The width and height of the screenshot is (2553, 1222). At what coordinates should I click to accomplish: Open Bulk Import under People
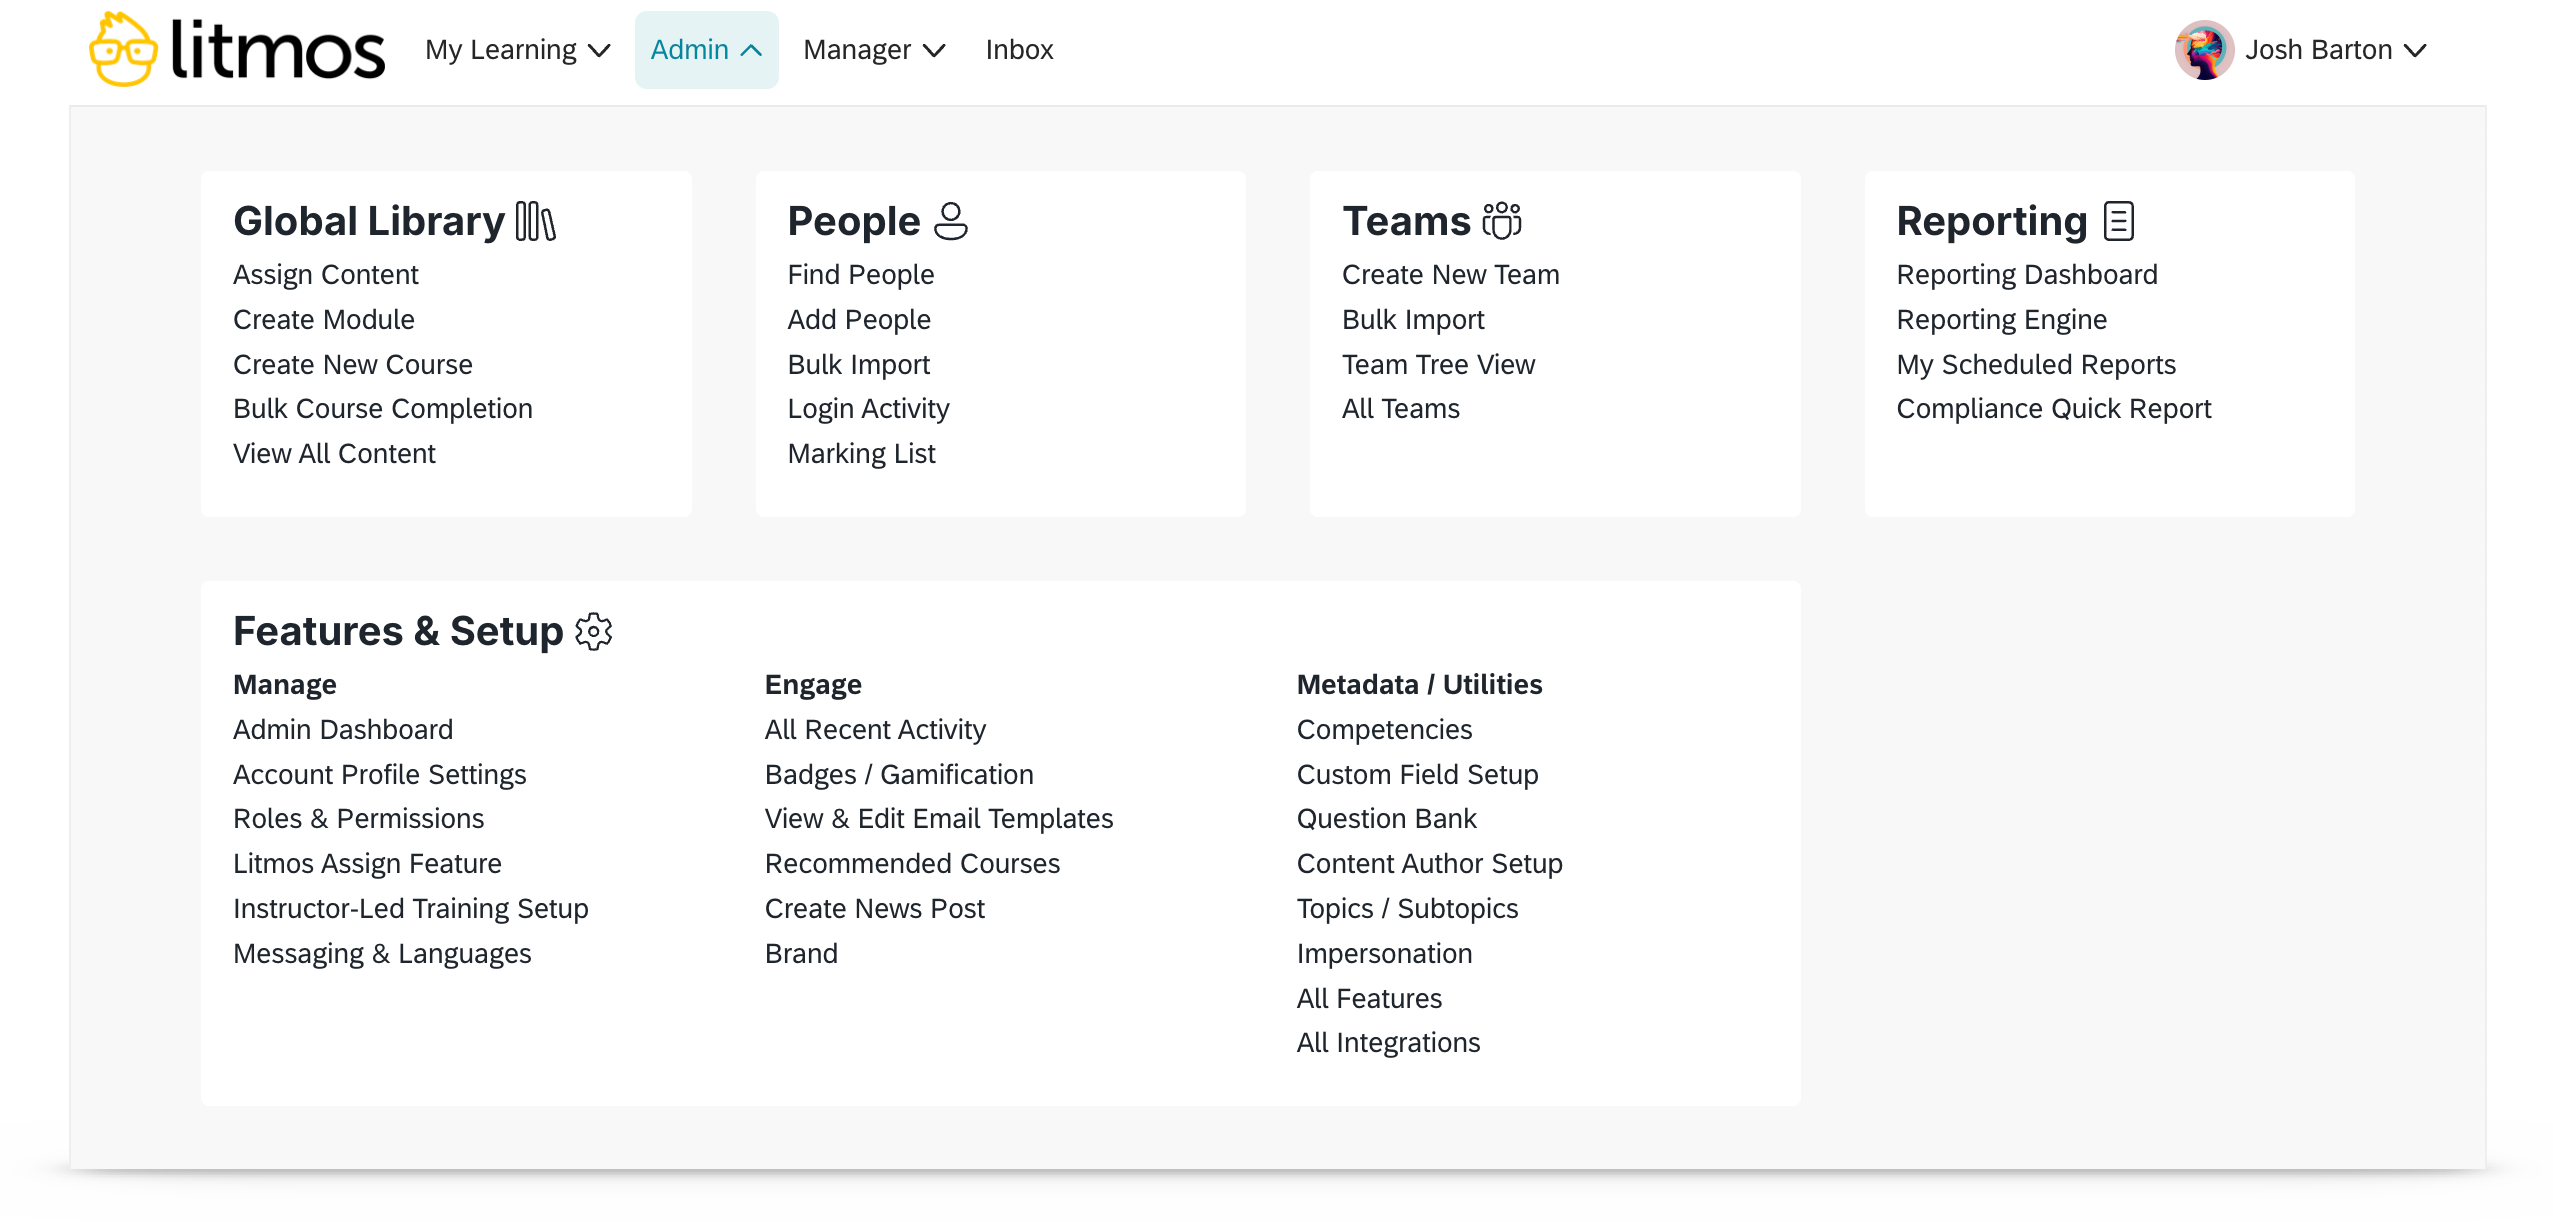click(858, 364)
